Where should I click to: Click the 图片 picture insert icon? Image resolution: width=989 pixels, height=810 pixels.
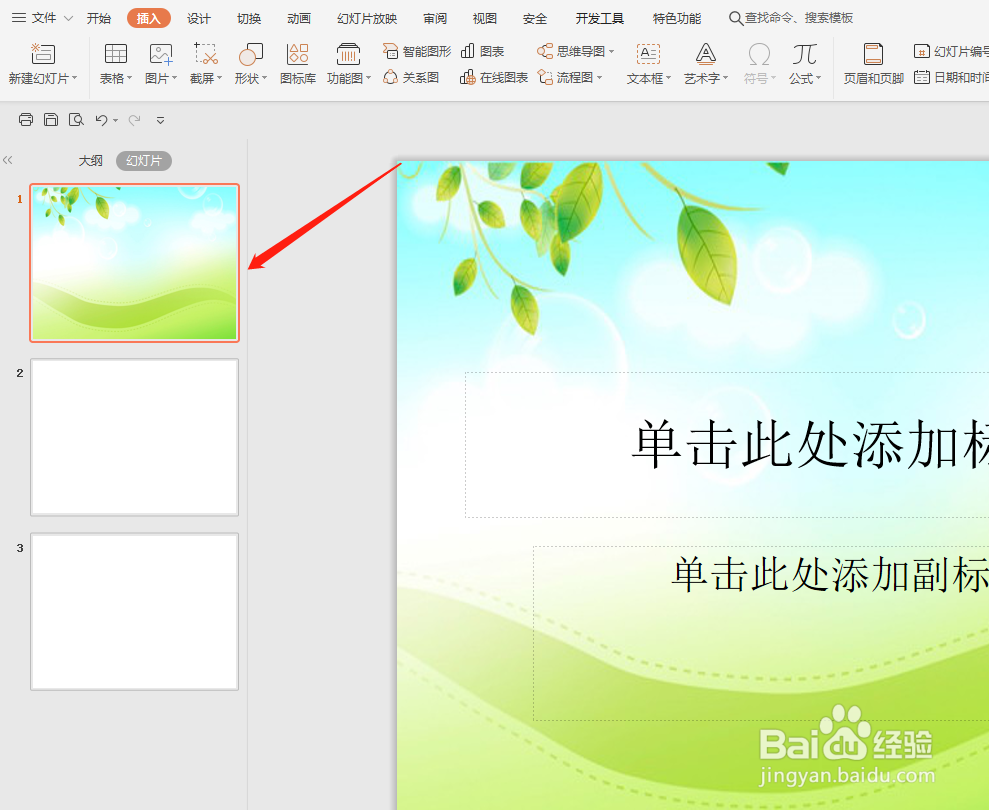(x=161, y=54)
